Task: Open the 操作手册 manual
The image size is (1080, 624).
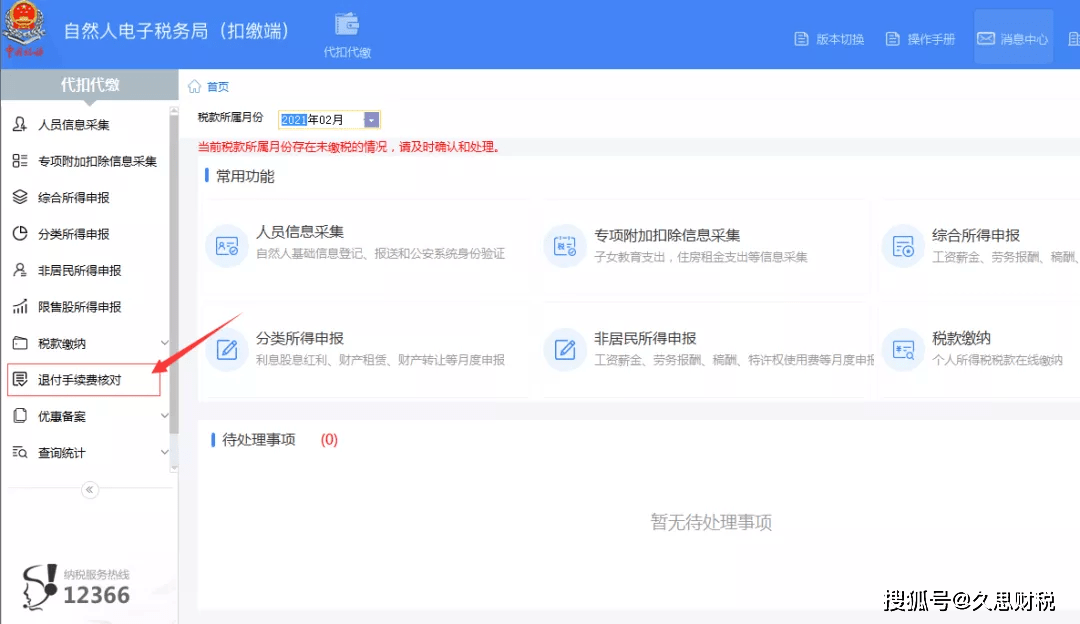Action: point(920,39)
